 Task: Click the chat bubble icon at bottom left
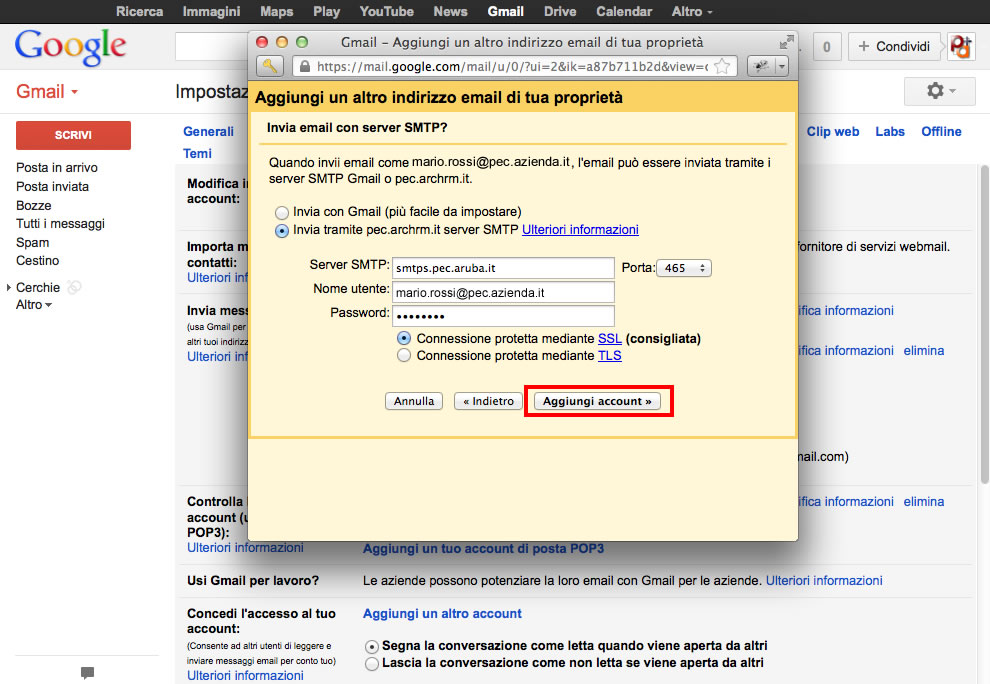click(87, 673)
